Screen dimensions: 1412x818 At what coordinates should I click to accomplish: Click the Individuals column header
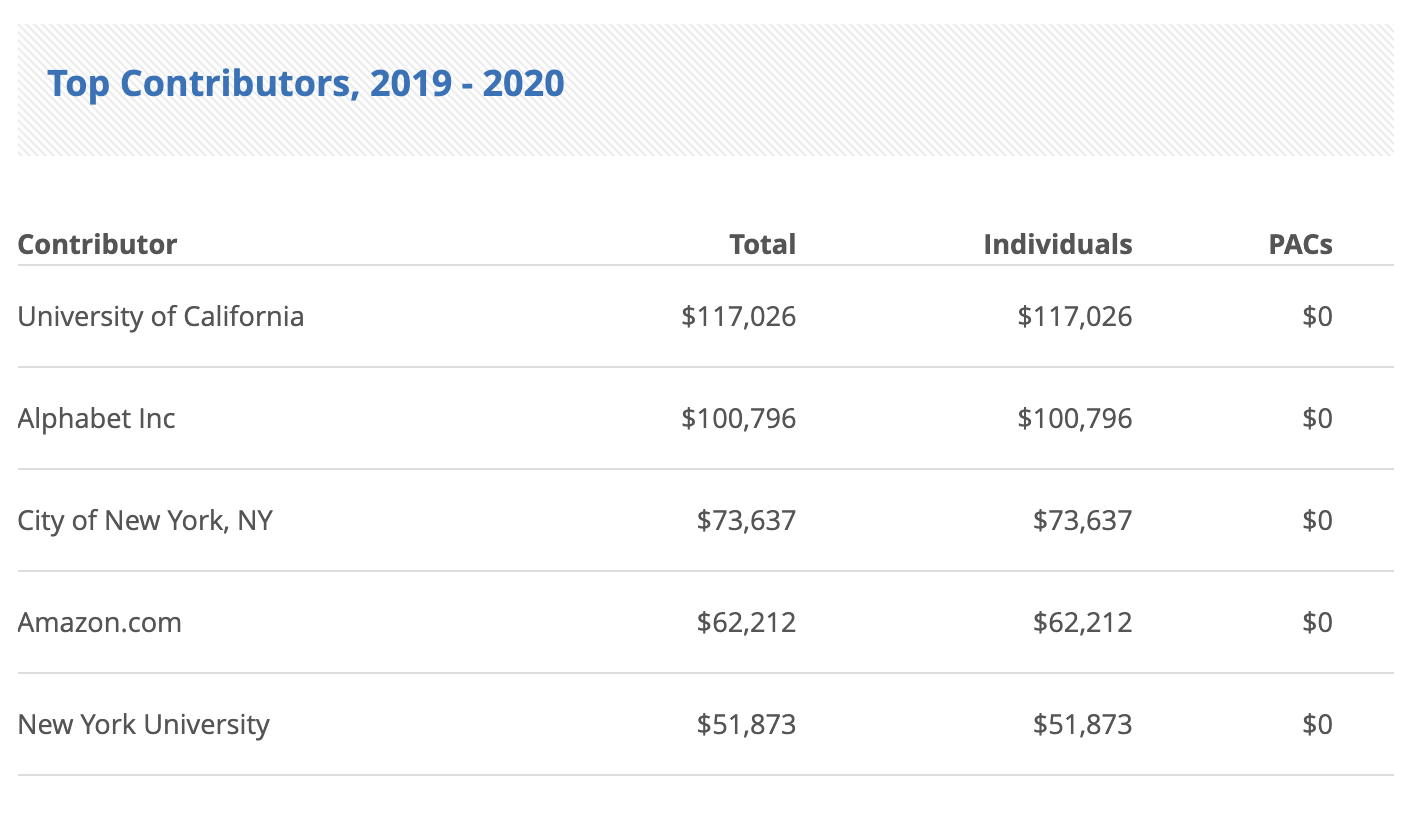[1057, 244]
